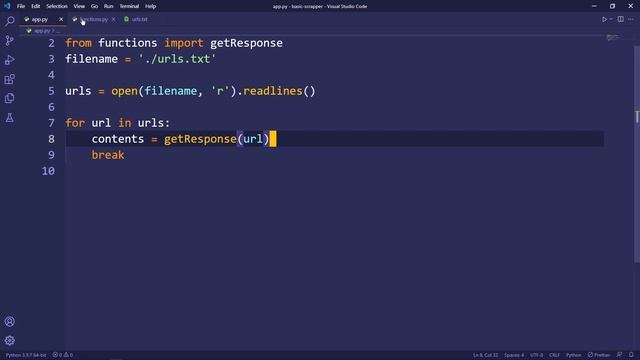Change the Spaces indentation setting
This screenshot has height=360, width=640.
[514, 355]
